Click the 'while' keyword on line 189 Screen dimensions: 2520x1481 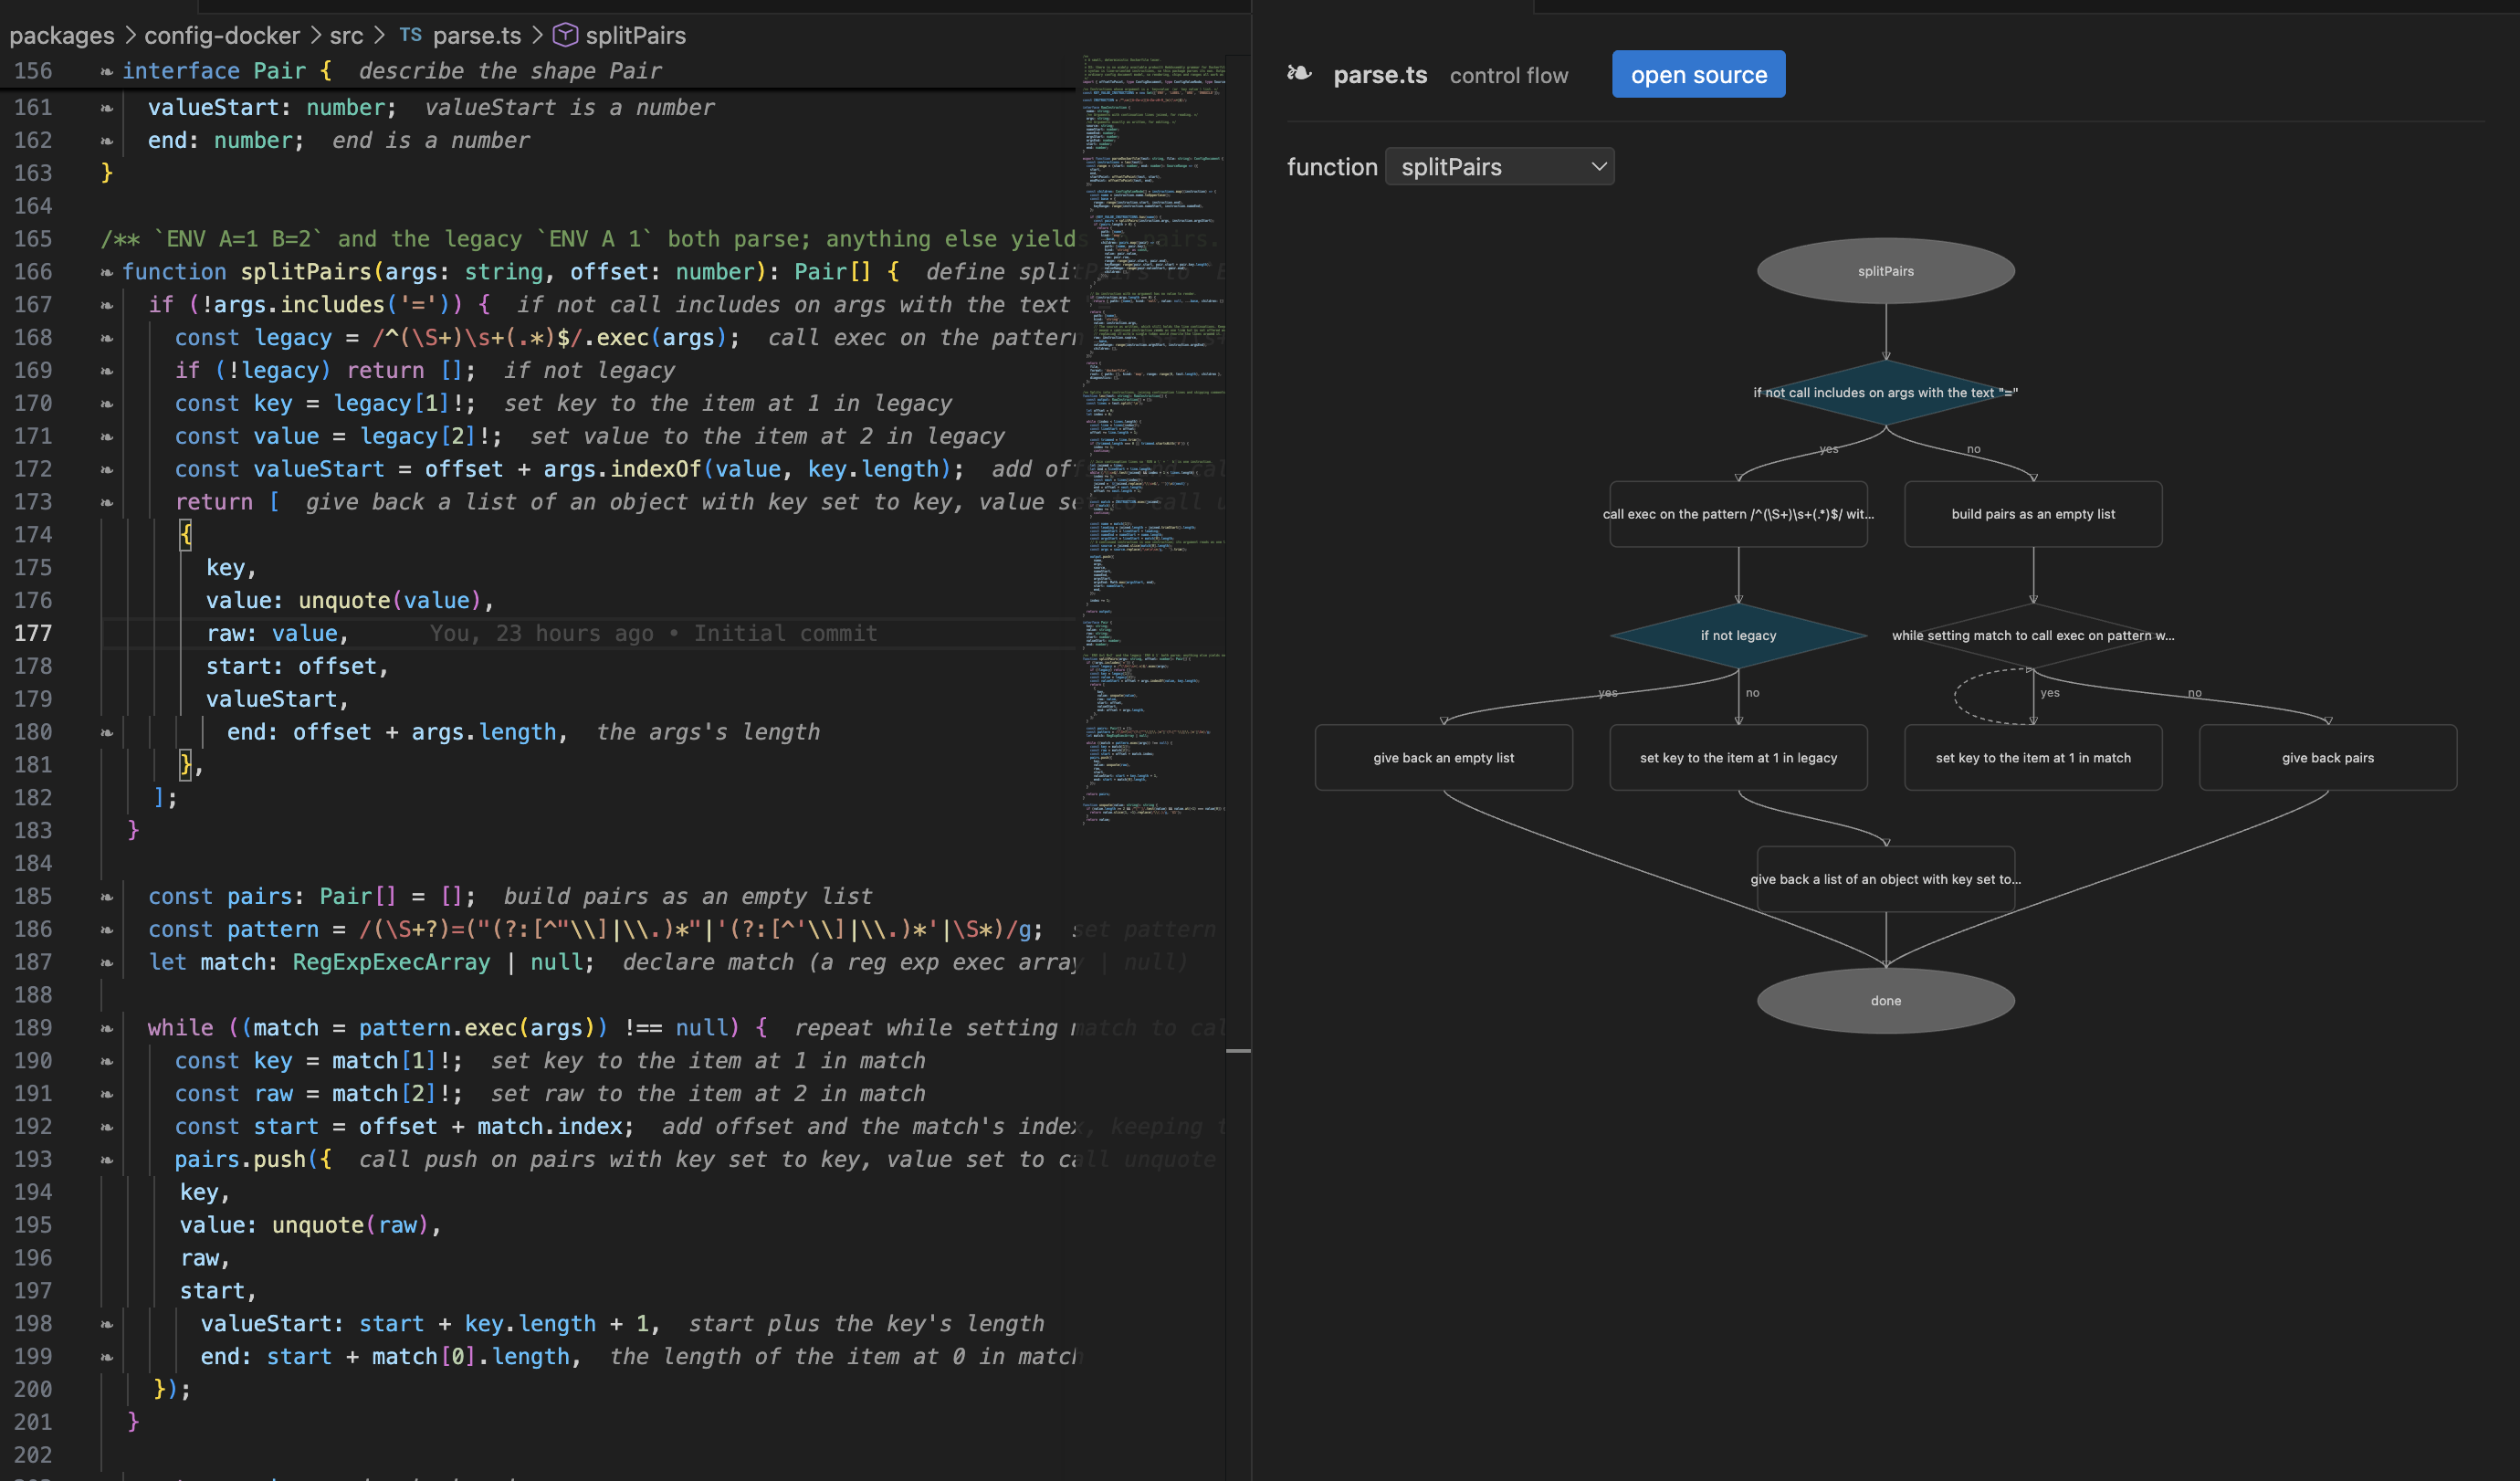[180, 1029]
